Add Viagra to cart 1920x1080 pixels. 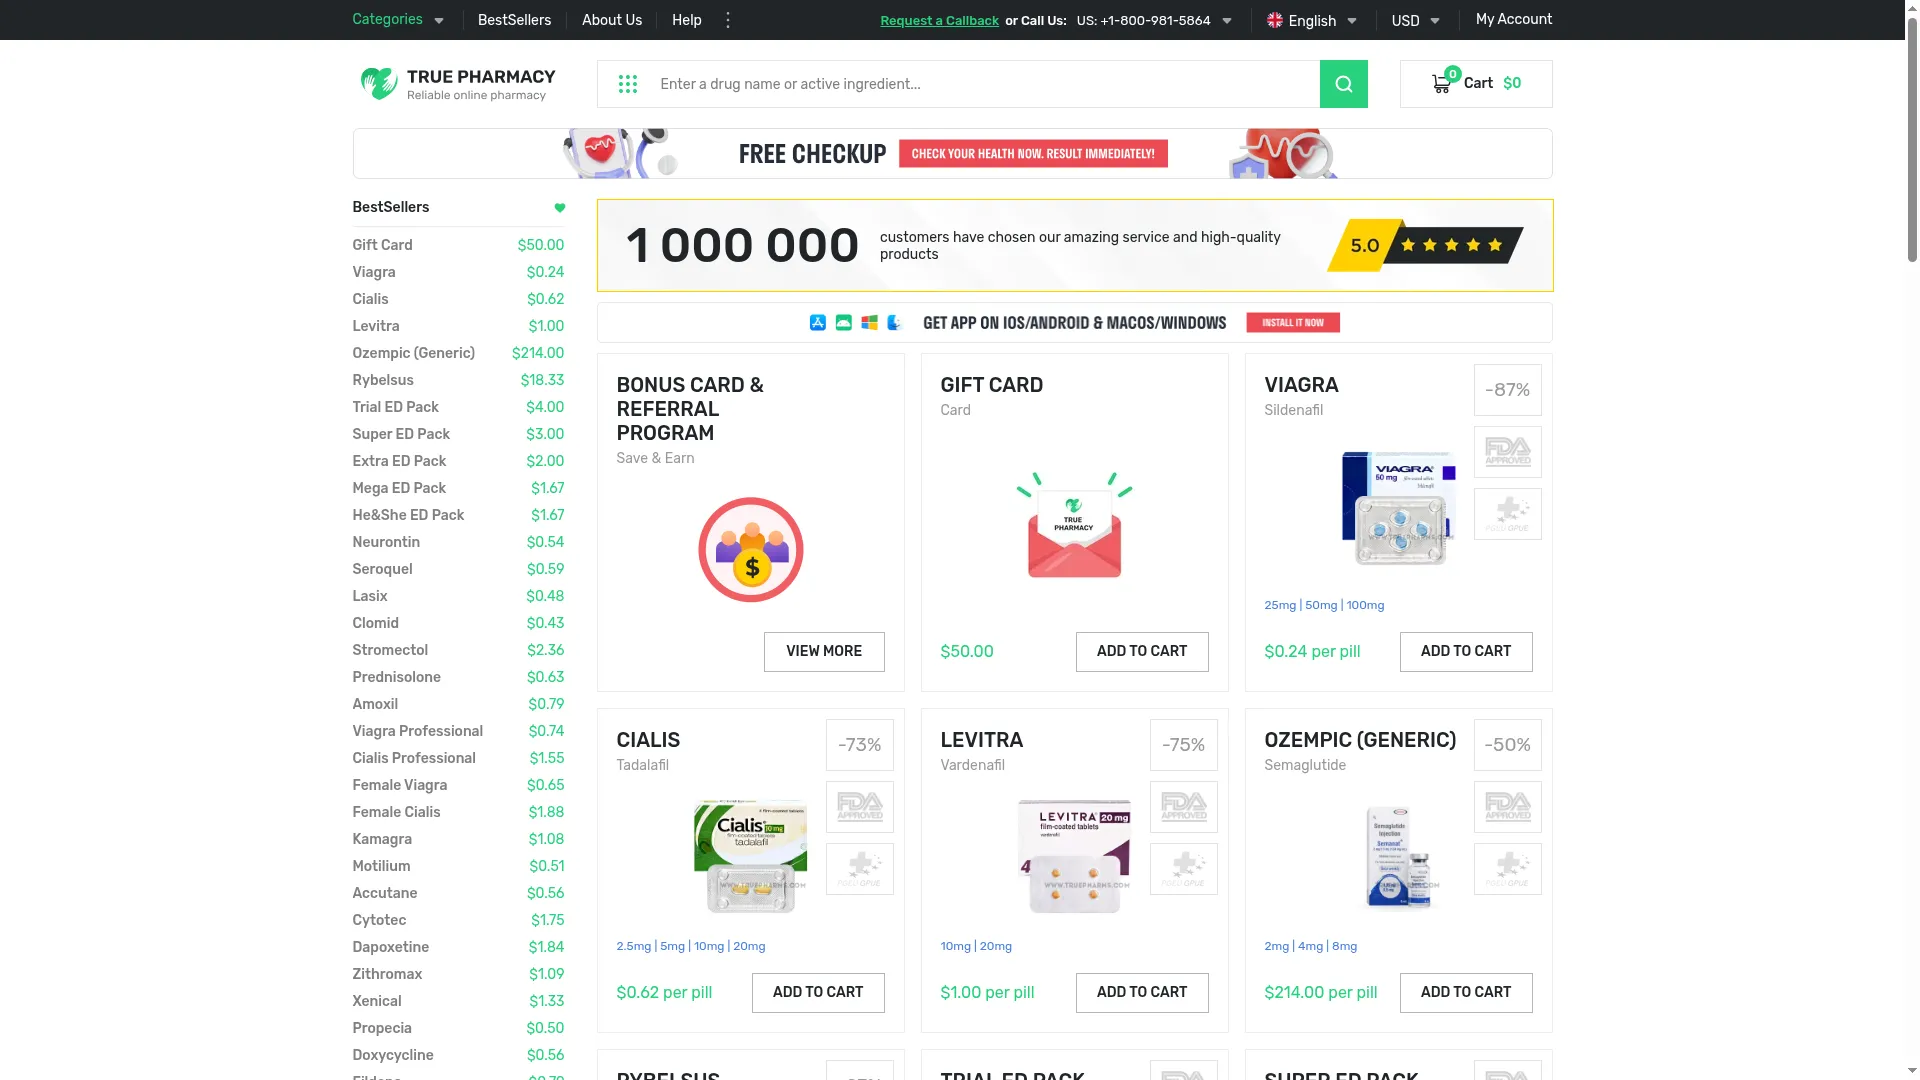pyautogui.click(x=1466, y=652)
